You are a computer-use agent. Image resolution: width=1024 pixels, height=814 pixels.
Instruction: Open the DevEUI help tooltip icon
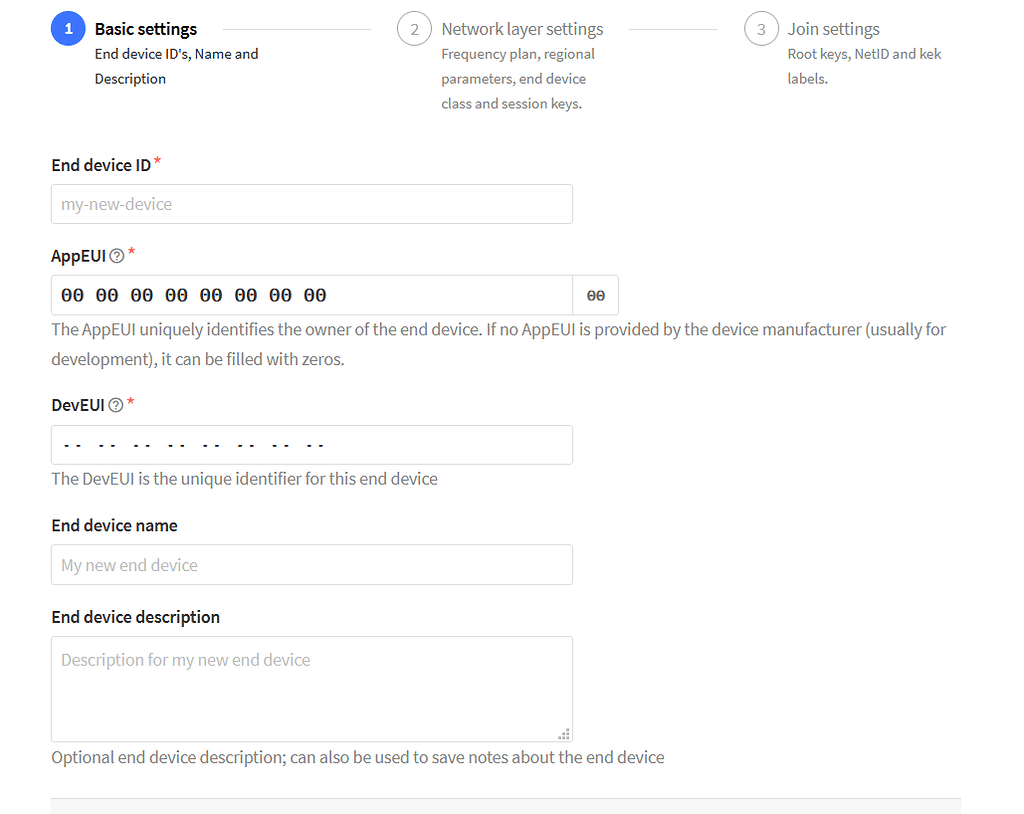[117, 405]
